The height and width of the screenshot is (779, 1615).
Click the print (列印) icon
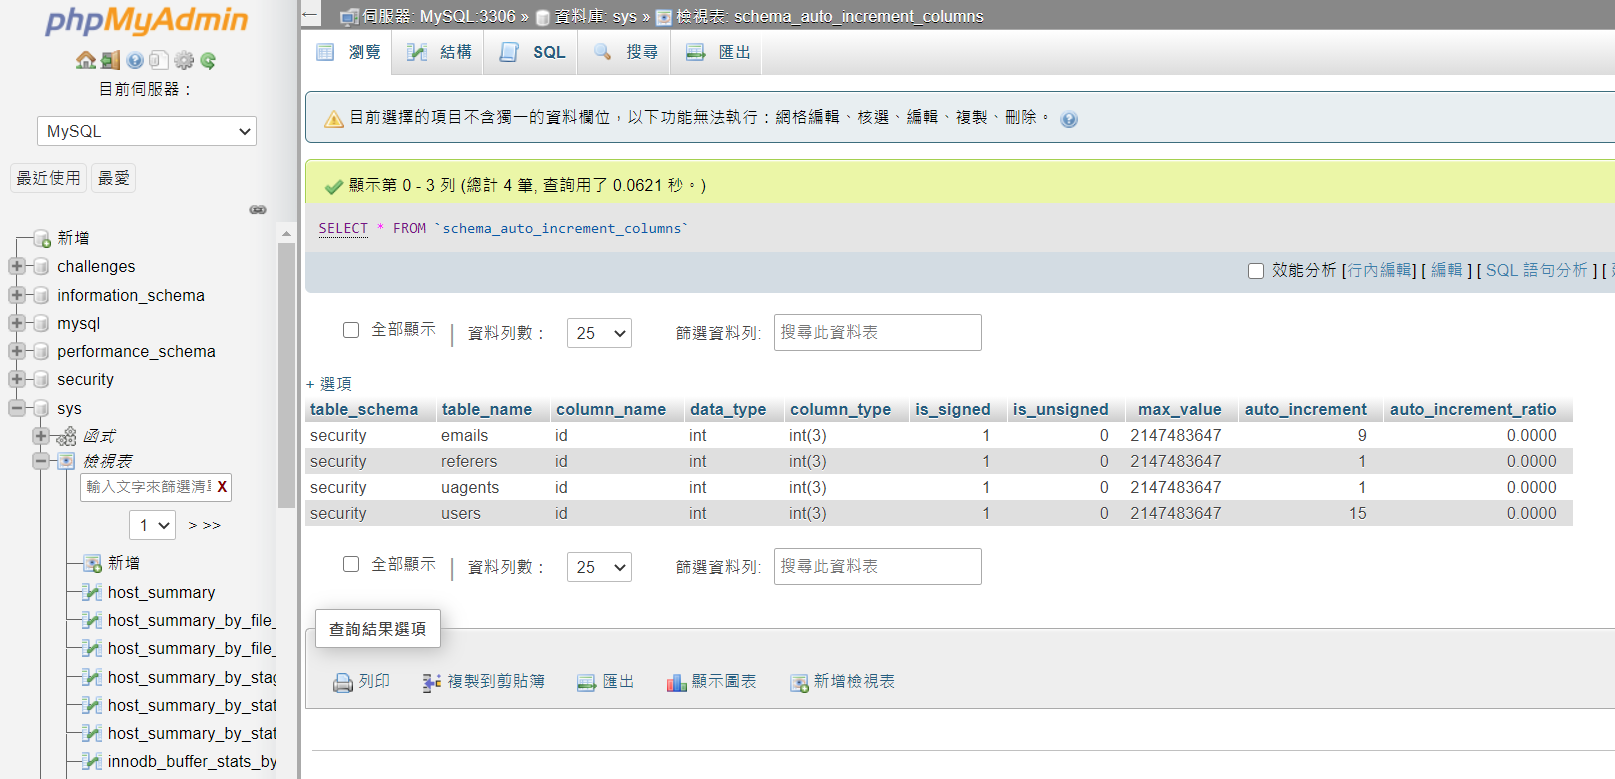pos(343,682)
